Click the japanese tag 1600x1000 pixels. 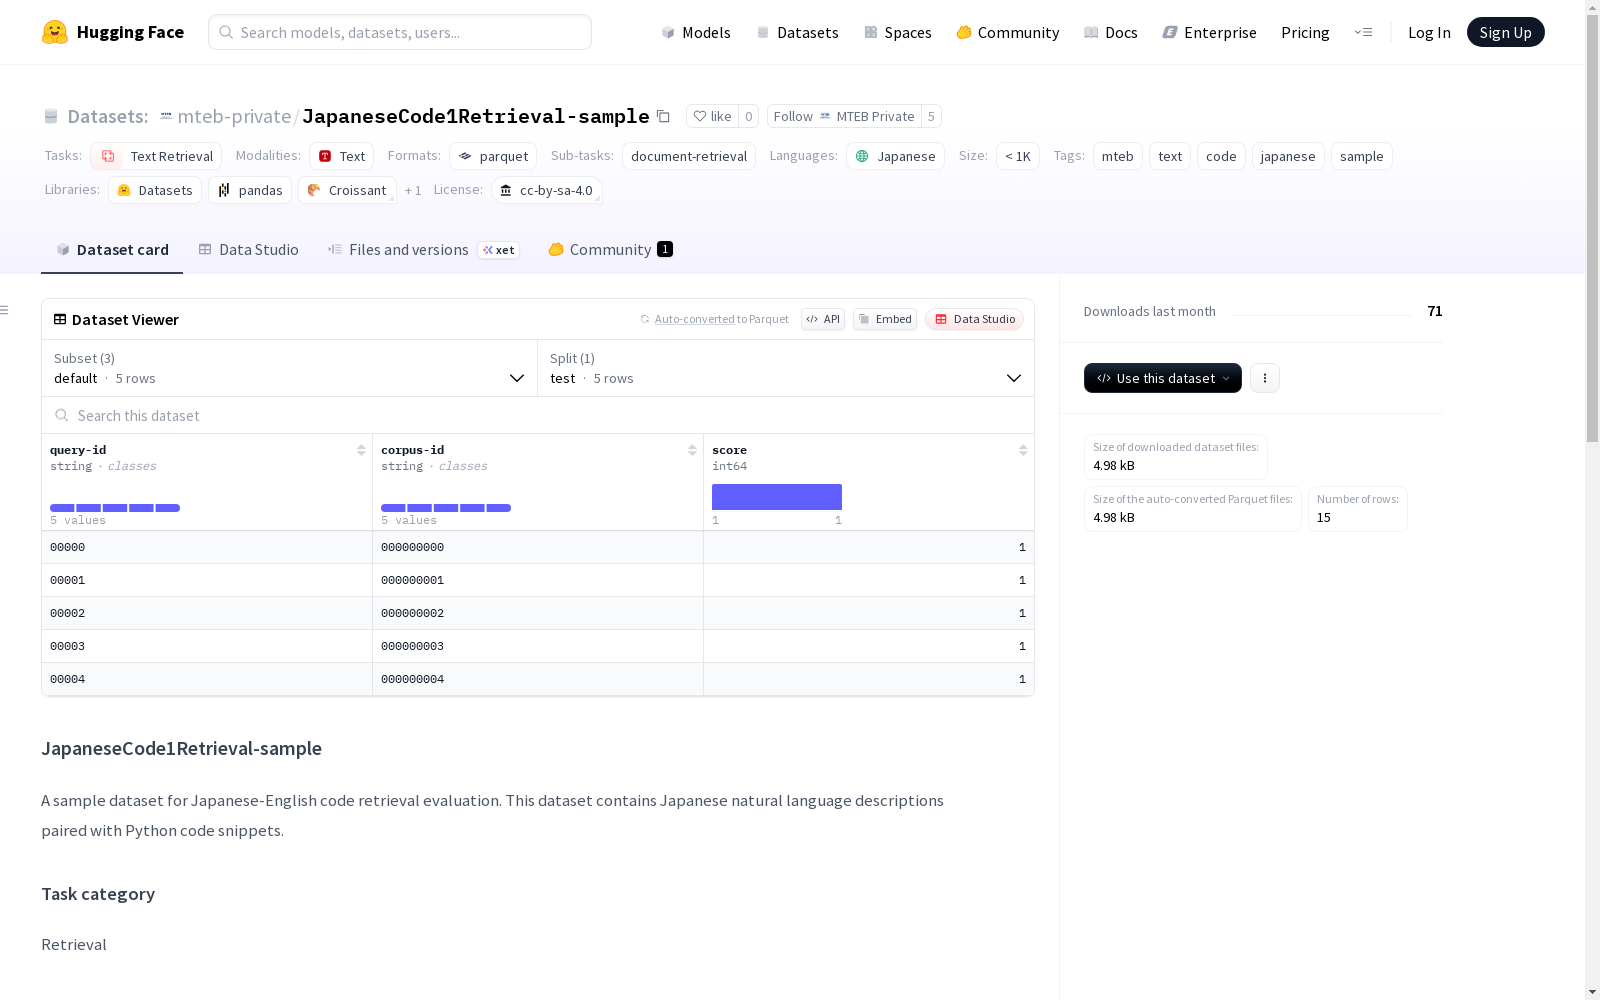tap(1288, 156)
